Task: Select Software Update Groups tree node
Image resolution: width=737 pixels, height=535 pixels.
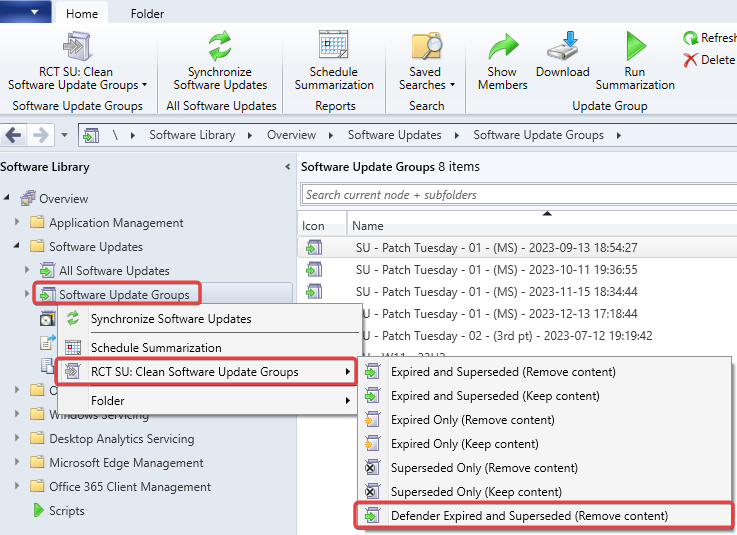Action: coord(124,295)
